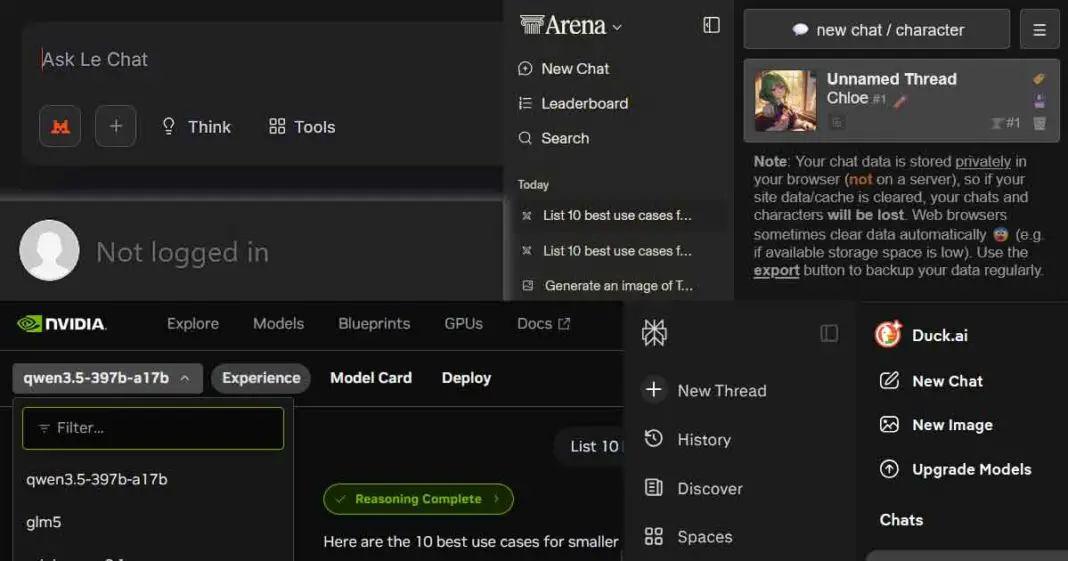Delete Unnamed Thread with the trash icon

click(x=1039, y=123)
